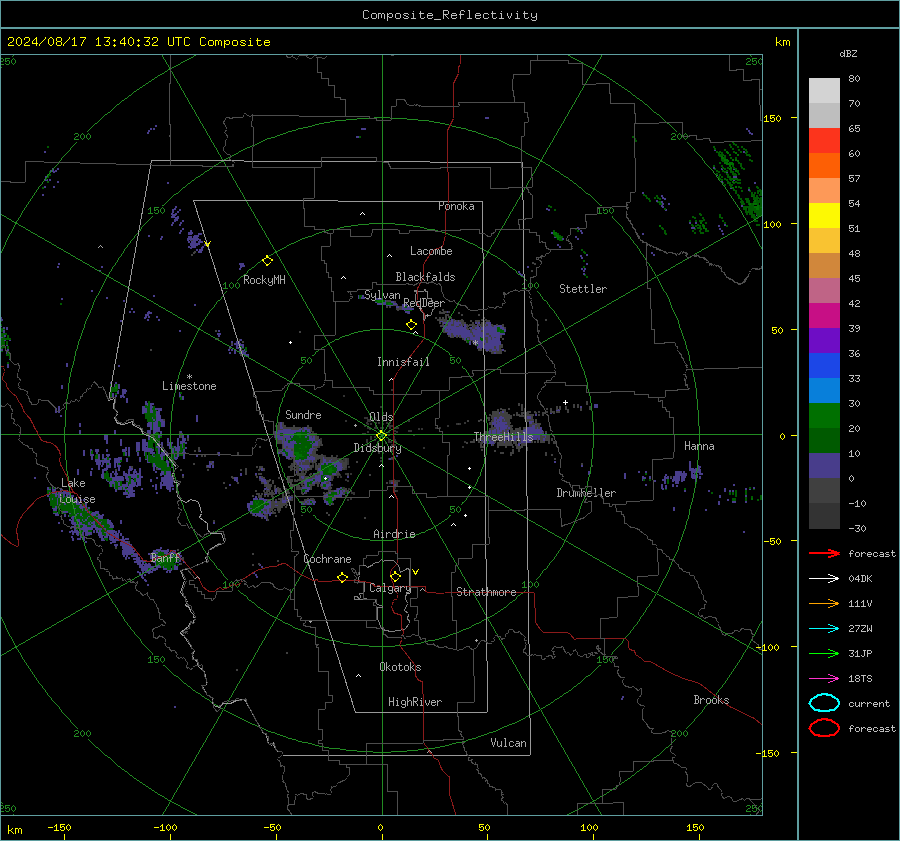Click the cyan current ellipse icon
The width and height of the screenshot is (900, 841).
(x=824, y=703)
